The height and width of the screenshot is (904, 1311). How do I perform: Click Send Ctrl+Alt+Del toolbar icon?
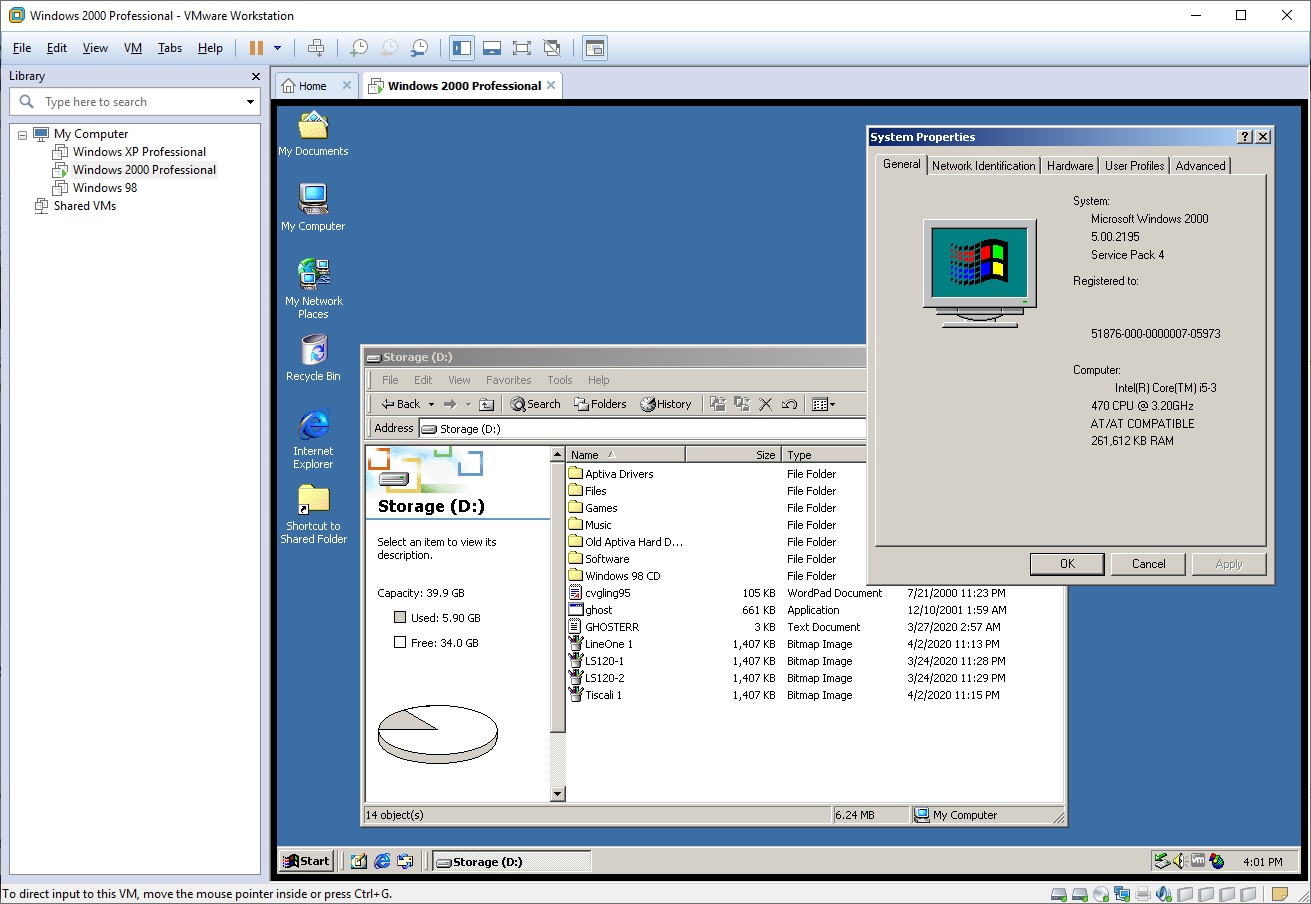pos(316,48)
